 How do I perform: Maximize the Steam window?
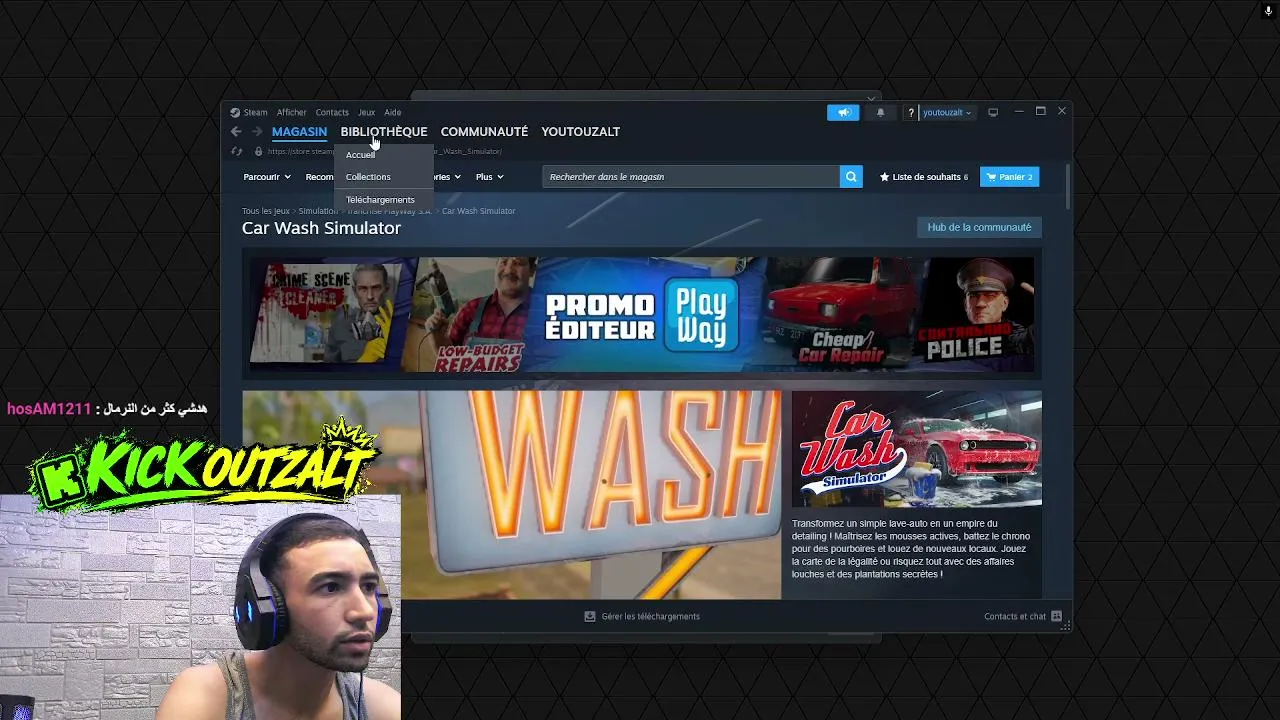coord(1040,111)
